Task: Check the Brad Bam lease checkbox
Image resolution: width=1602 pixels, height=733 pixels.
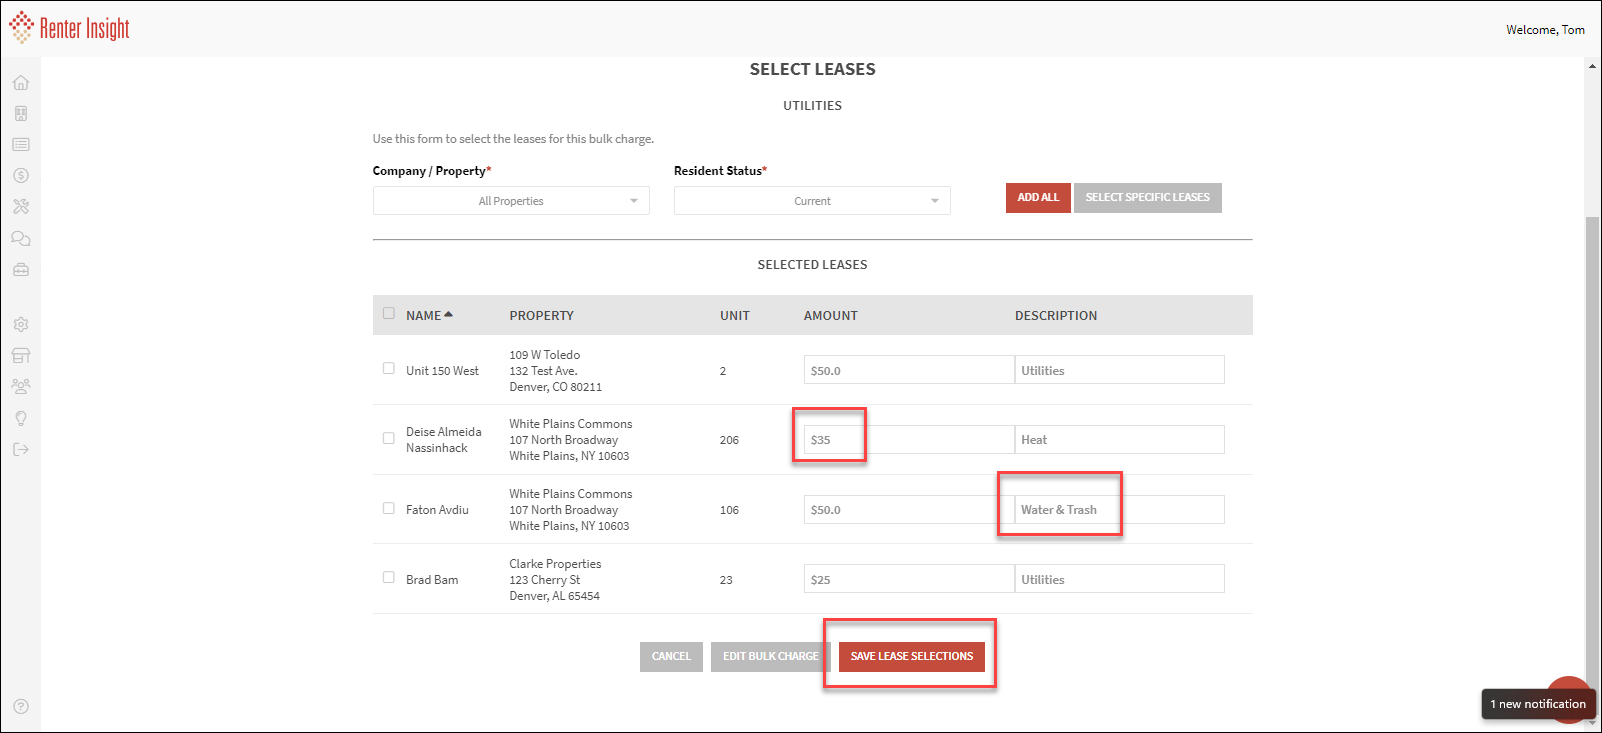Action: click(389, 577)
